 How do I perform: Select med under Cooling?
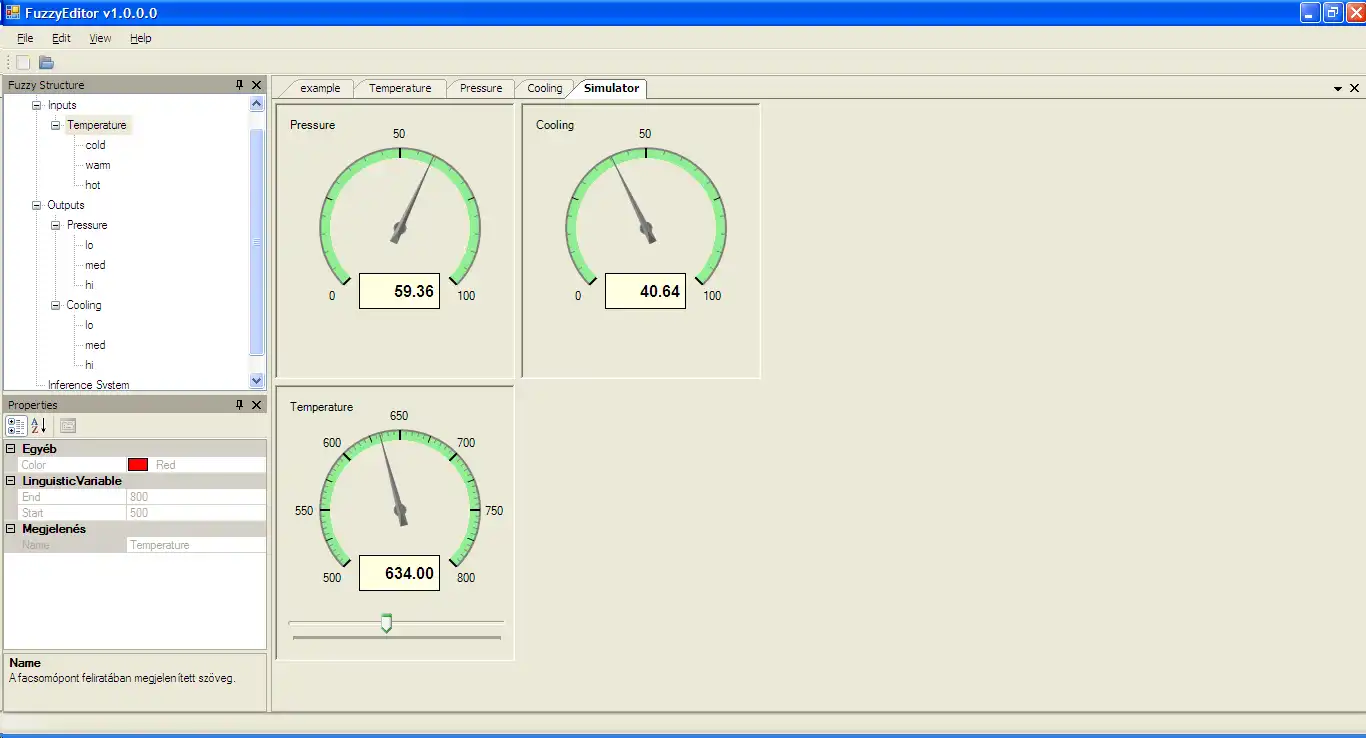(95, 345)
